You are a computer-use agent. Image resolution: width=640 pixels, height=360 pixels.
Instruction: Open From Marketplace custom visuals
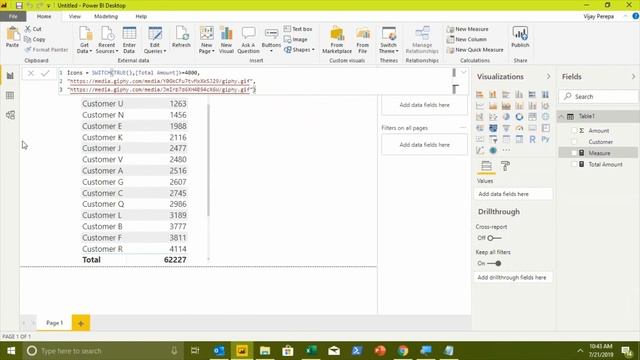[337, 40]
